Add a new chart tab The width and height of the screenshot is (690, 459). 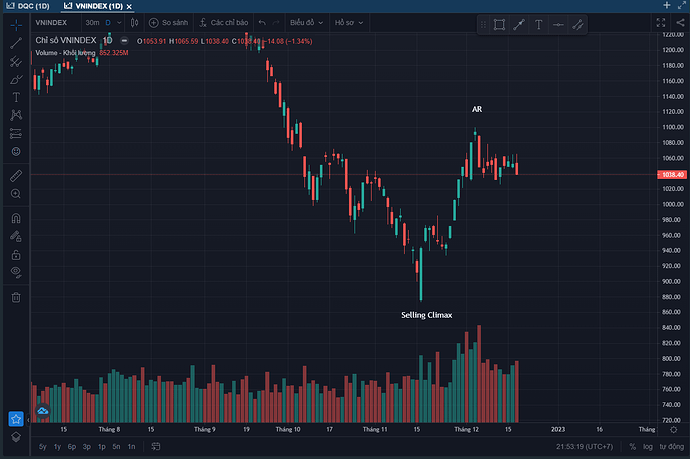(667, 5)
